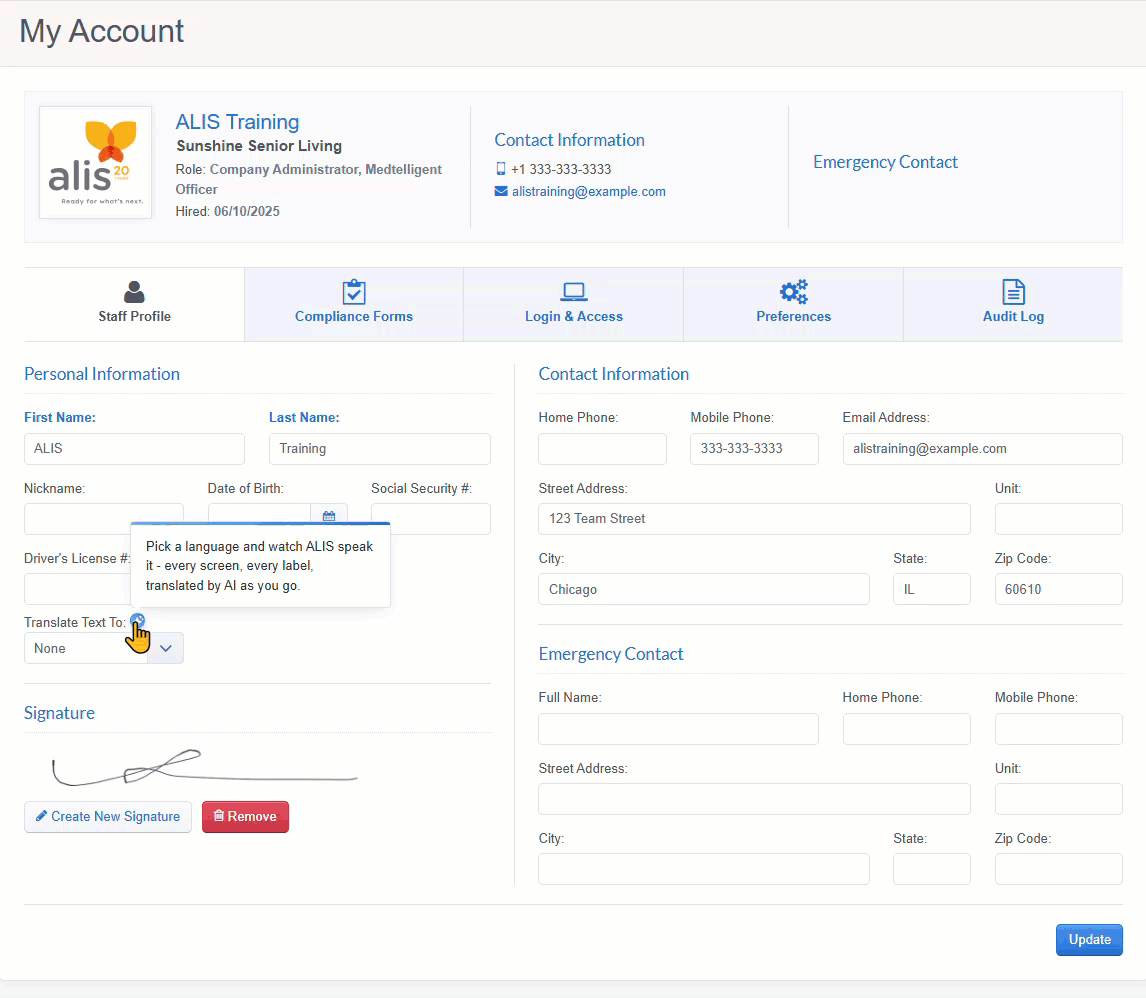The width and height of the screenshot is (1146, 998).
Task: Open the Compliance Forms tab
Action: click(354, 305)
